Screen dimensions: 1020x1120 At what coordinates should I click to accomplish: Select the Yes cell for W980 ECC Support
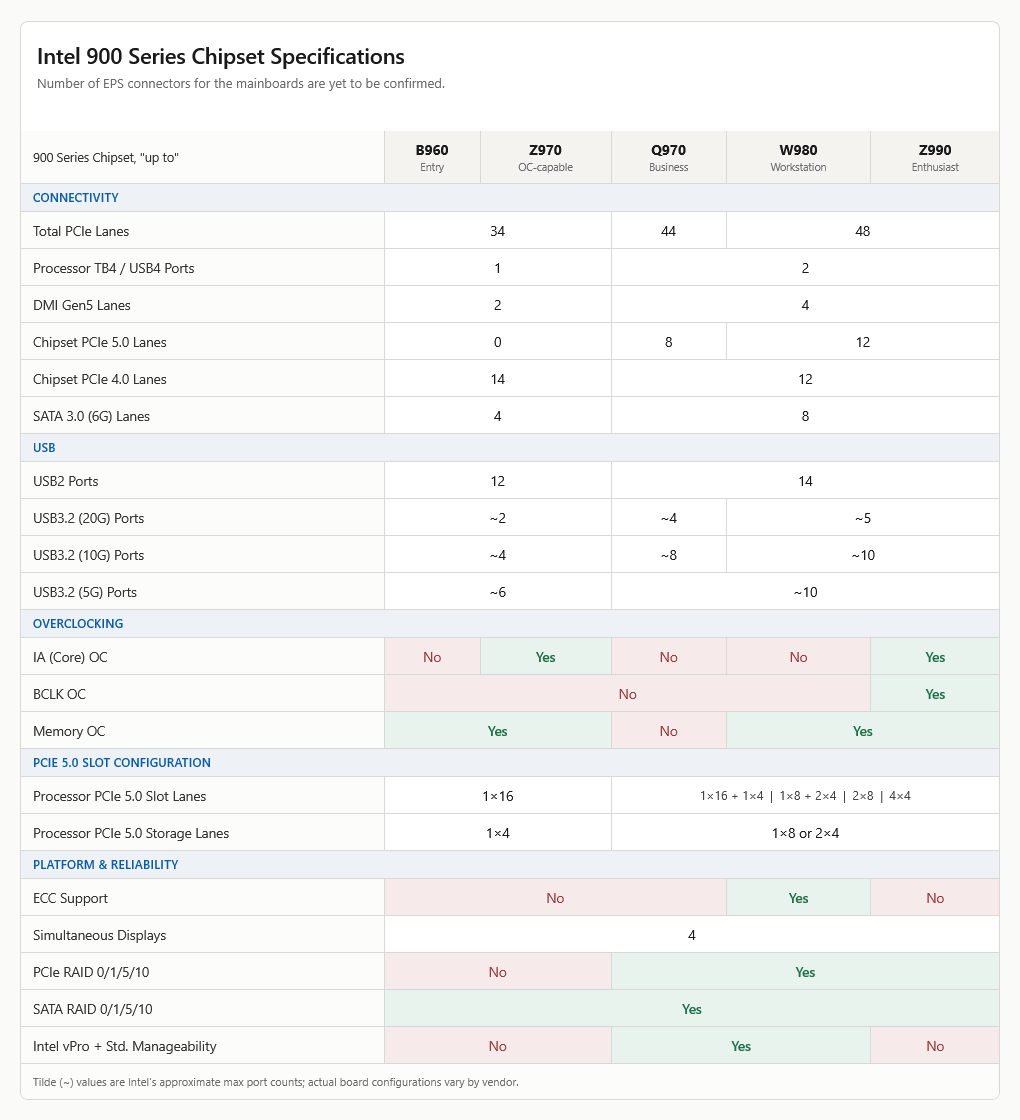pos(799,899)
